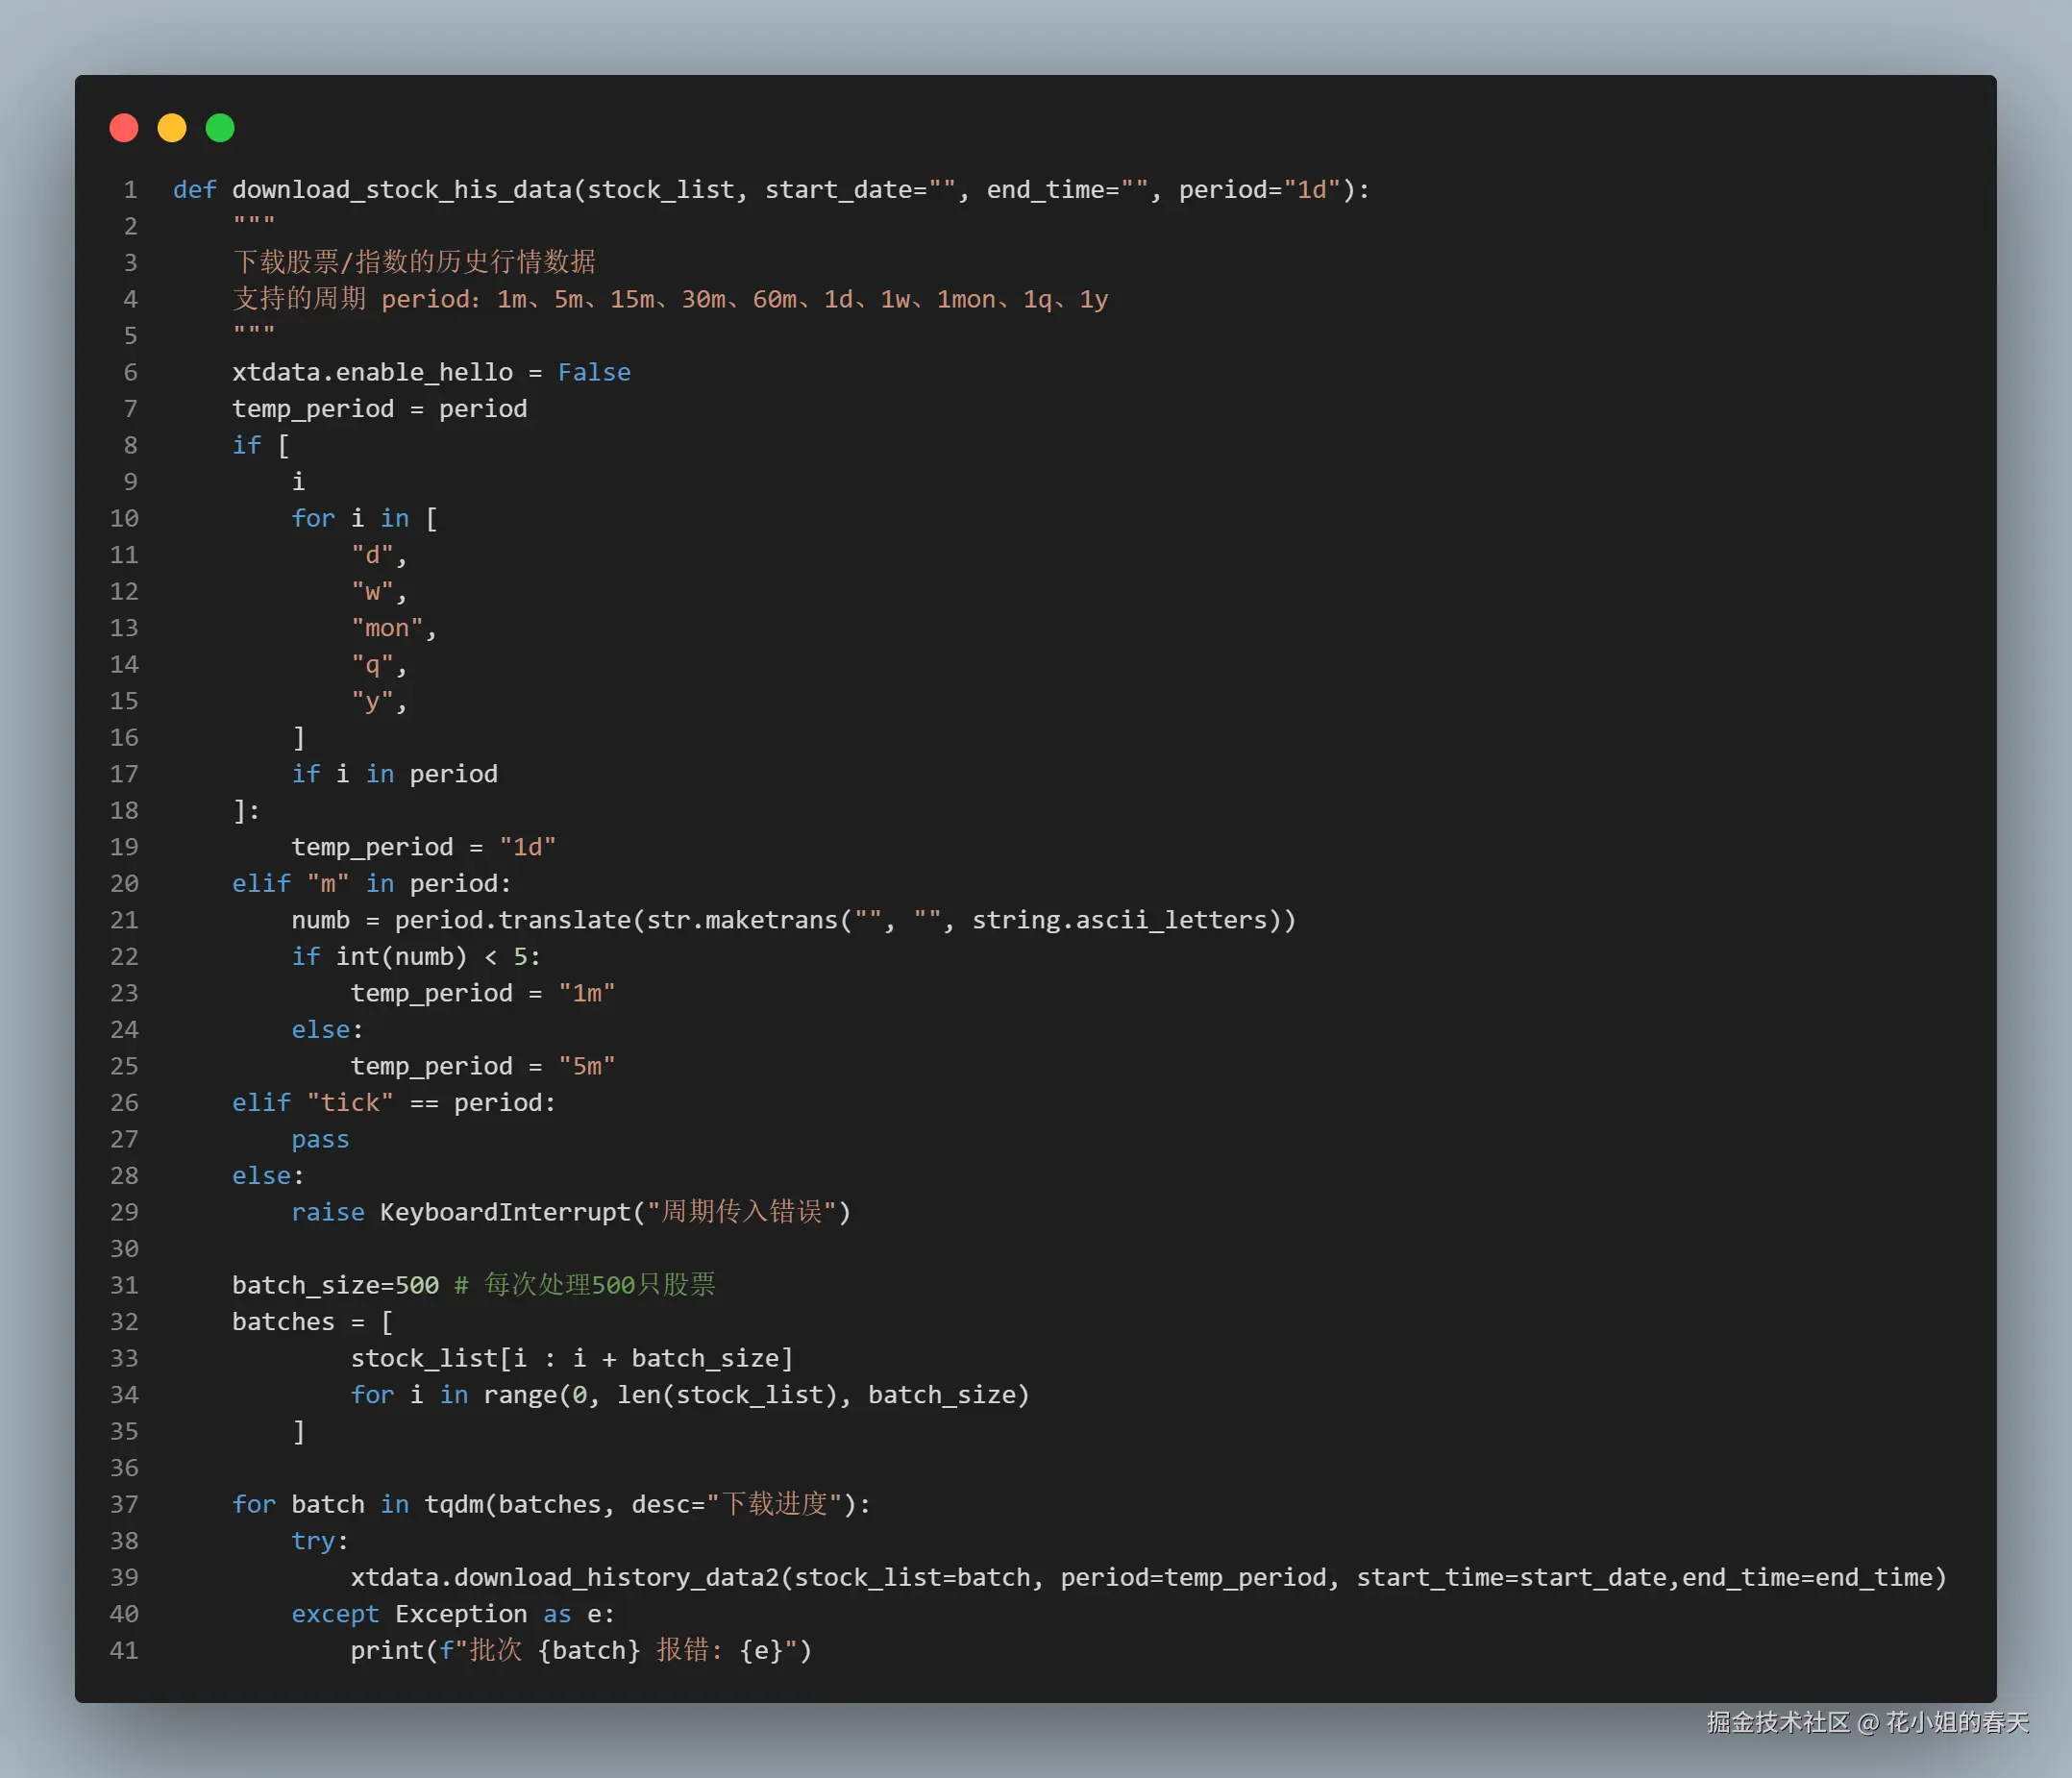Click download_history_data2 method name

tap(616, 1577)
